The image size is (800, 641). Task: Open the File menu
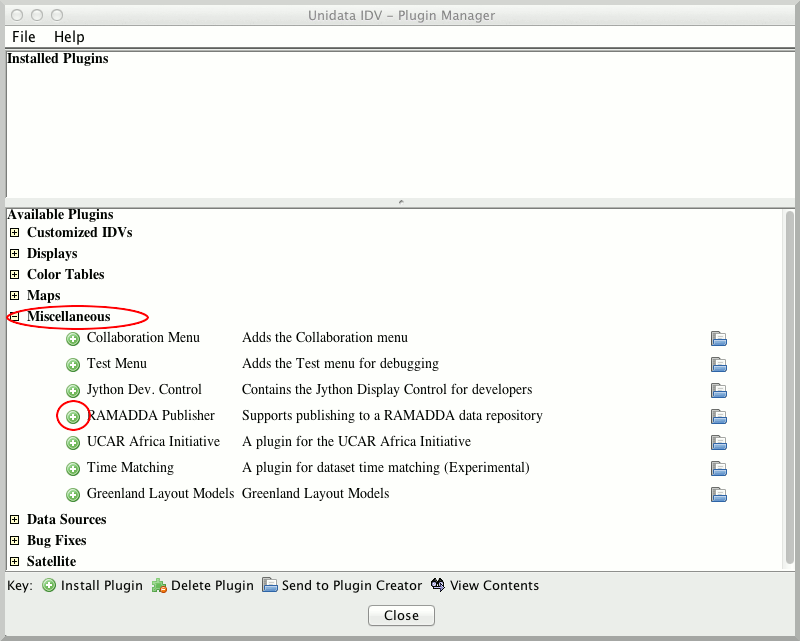point(24,37)
